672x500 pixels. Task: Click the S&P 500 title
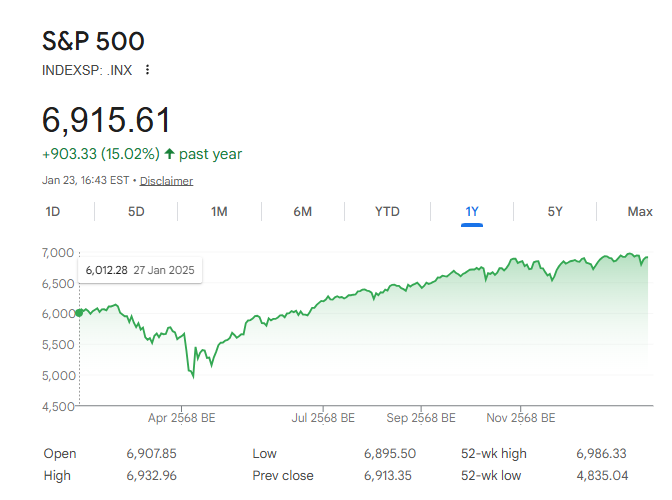tap(93, 41)
